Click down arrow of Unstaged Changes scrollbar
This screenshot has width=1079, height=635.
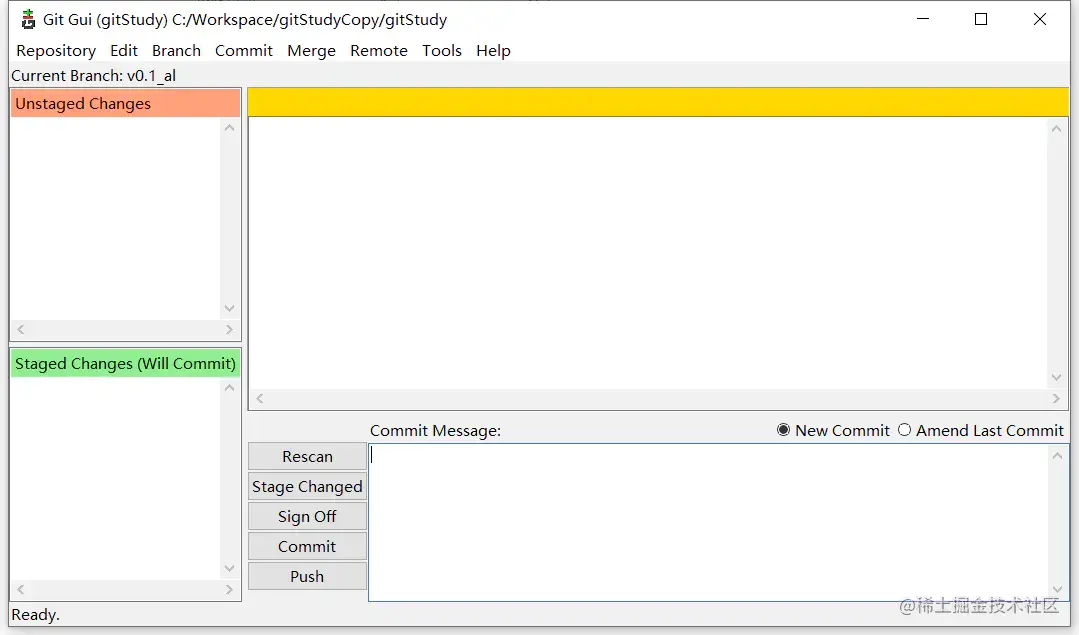(x=230, y=308)
